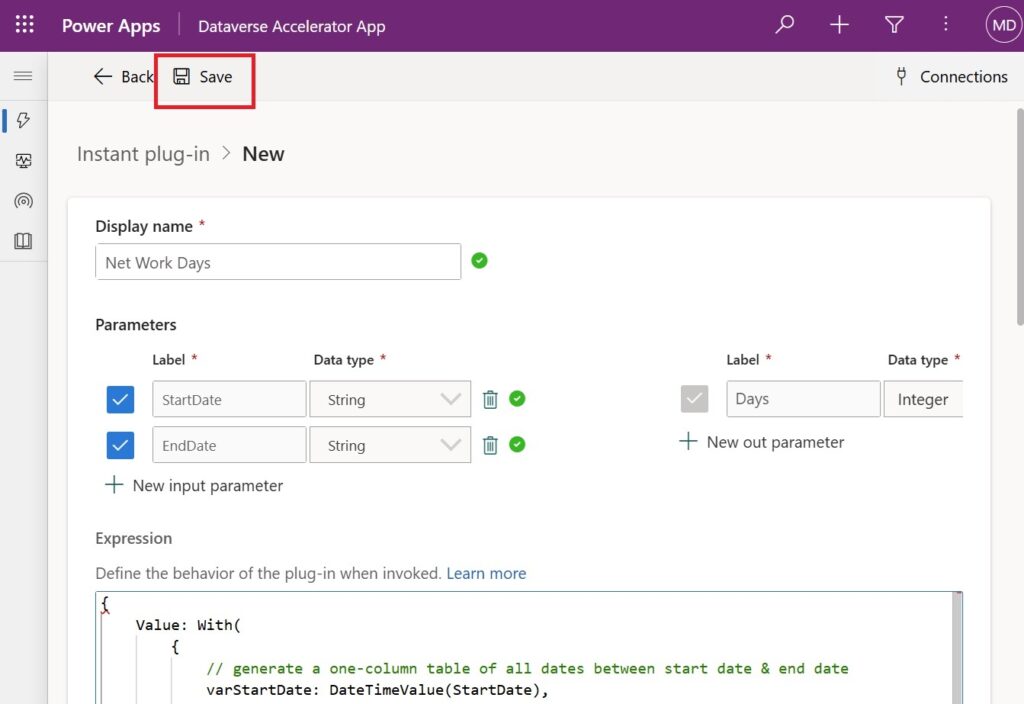Image resolution: width=1024 pixels, height=704 pixels.
Task: Navigate to Instant plug-in breadcrumb
Action: pos(143,153)
